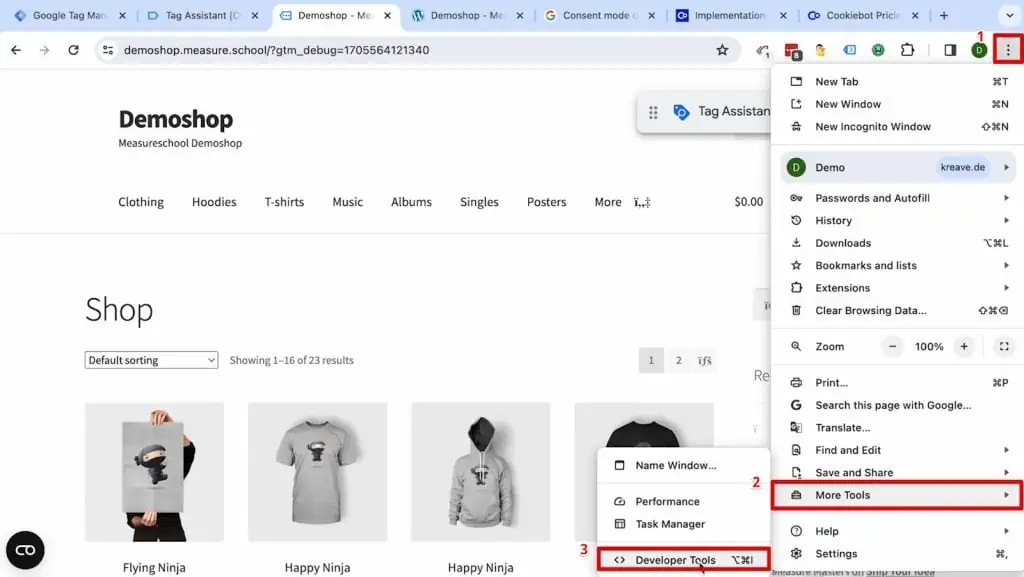Open the T-shirts navigation menu item

point(284,202)
